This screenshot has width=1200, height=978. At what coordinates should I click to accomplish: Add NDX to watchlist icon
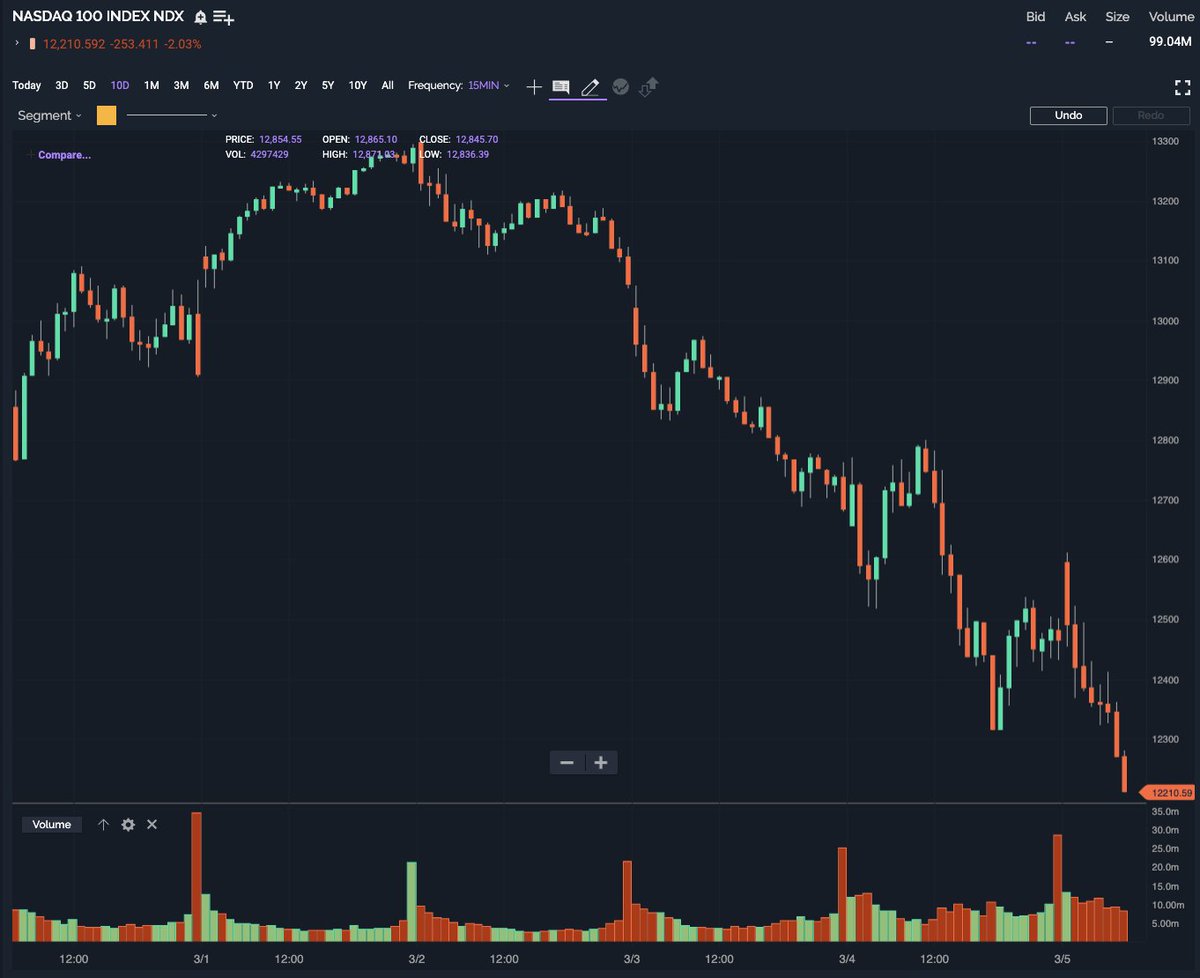224,17
